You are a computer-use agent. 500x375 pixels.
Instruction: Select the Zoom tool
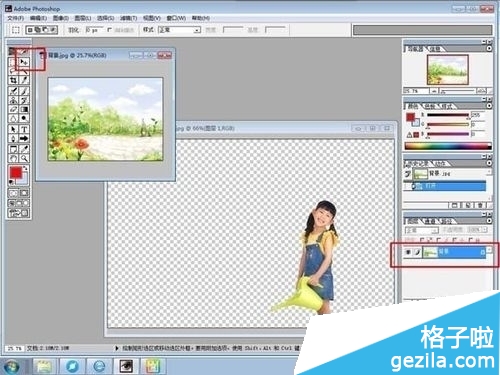[24, 158]
